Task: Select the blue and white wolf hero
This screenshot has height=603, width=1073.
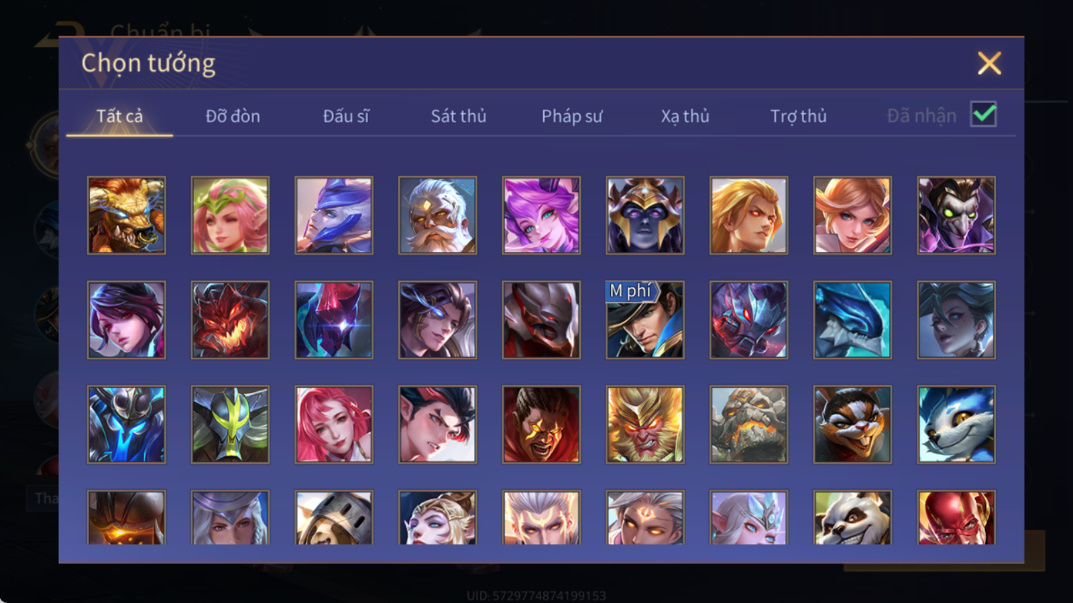Action: pyautogui.click(x=956, y=424)
